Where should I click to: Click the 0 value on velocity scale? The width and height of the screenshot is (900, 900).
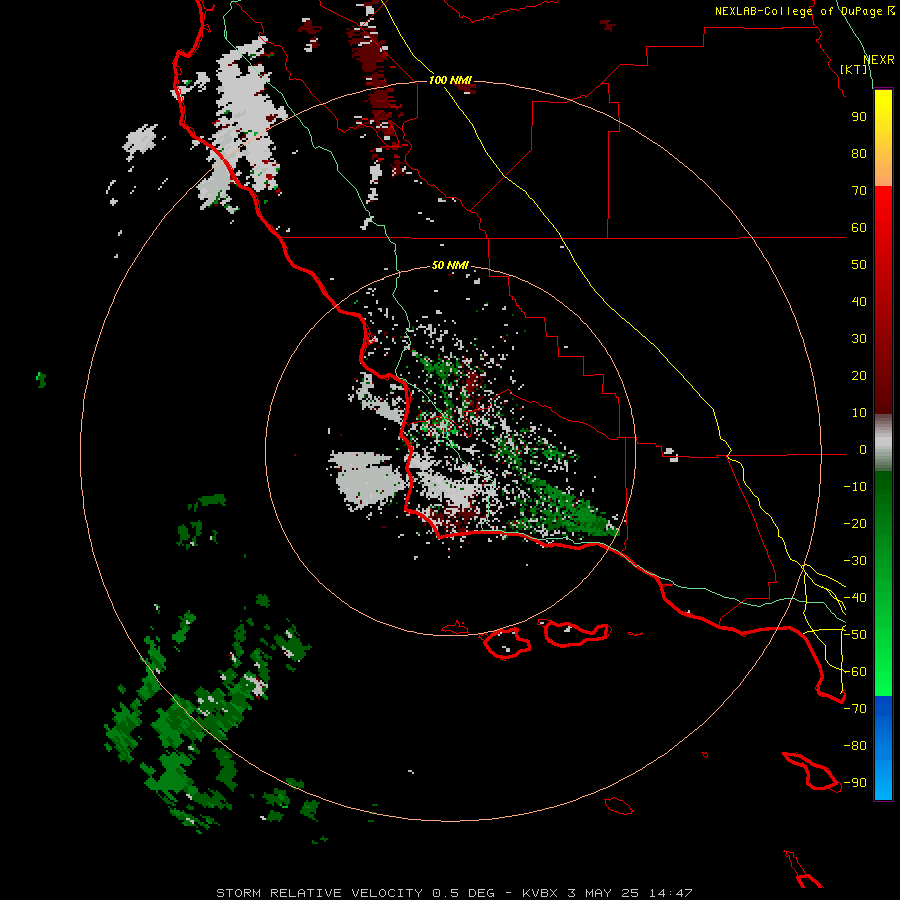click(x=863, y=450)
